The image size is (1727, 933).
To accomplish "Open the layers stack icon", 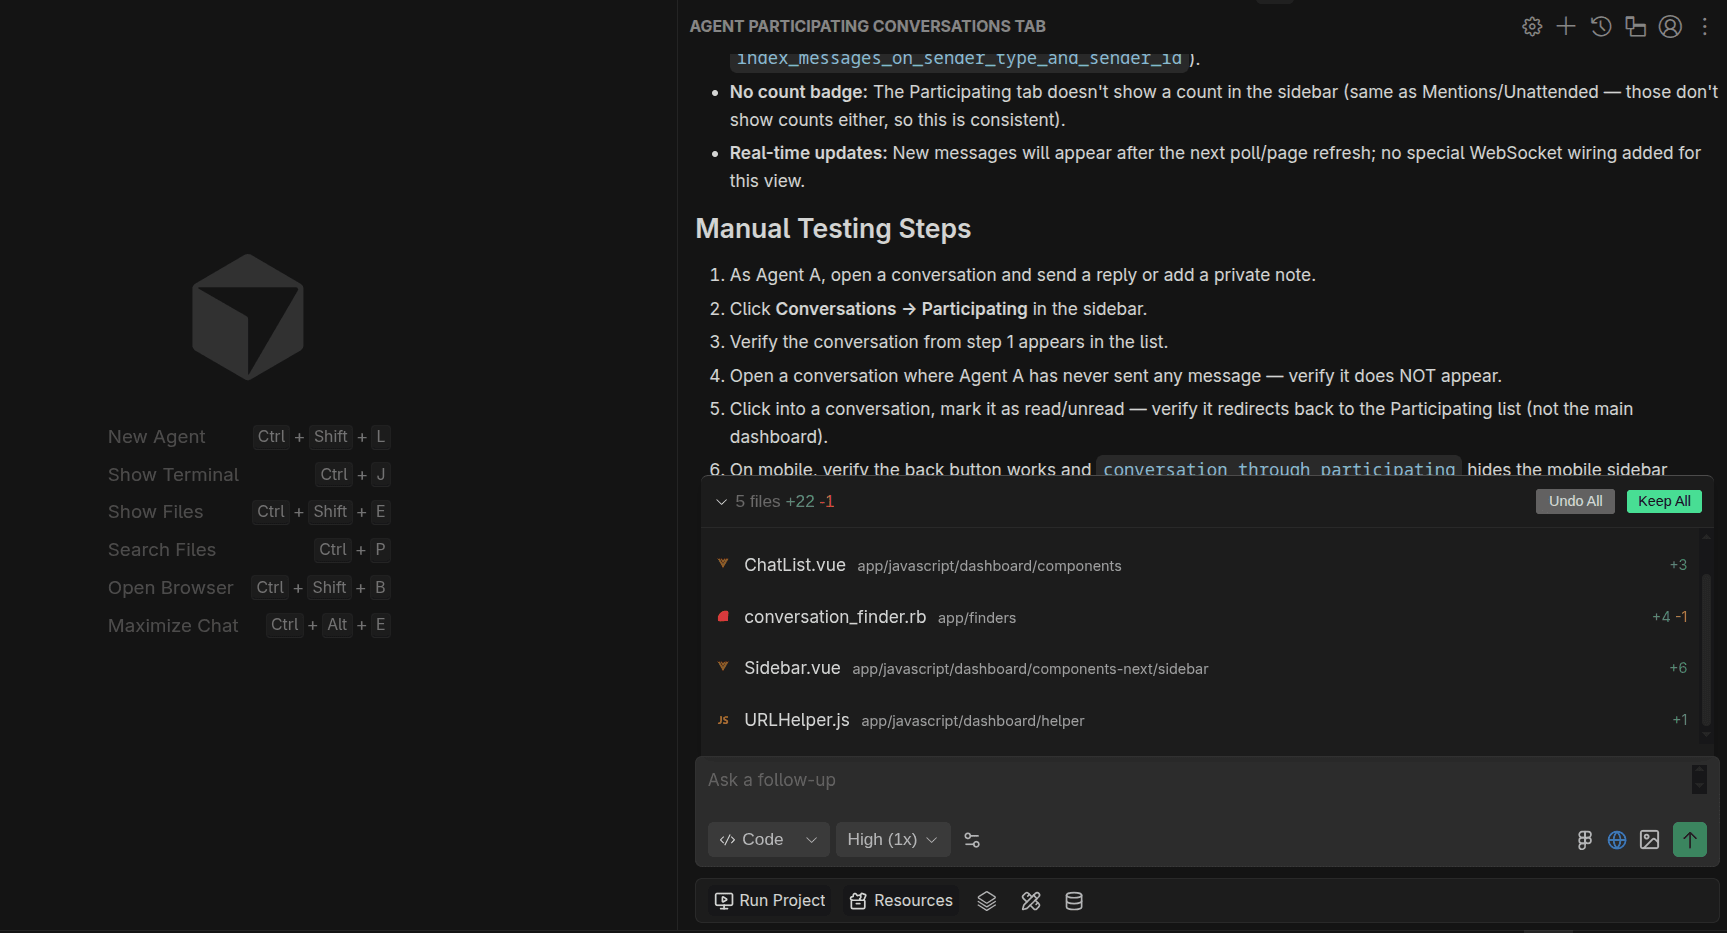I will click(x=987, y=901).
